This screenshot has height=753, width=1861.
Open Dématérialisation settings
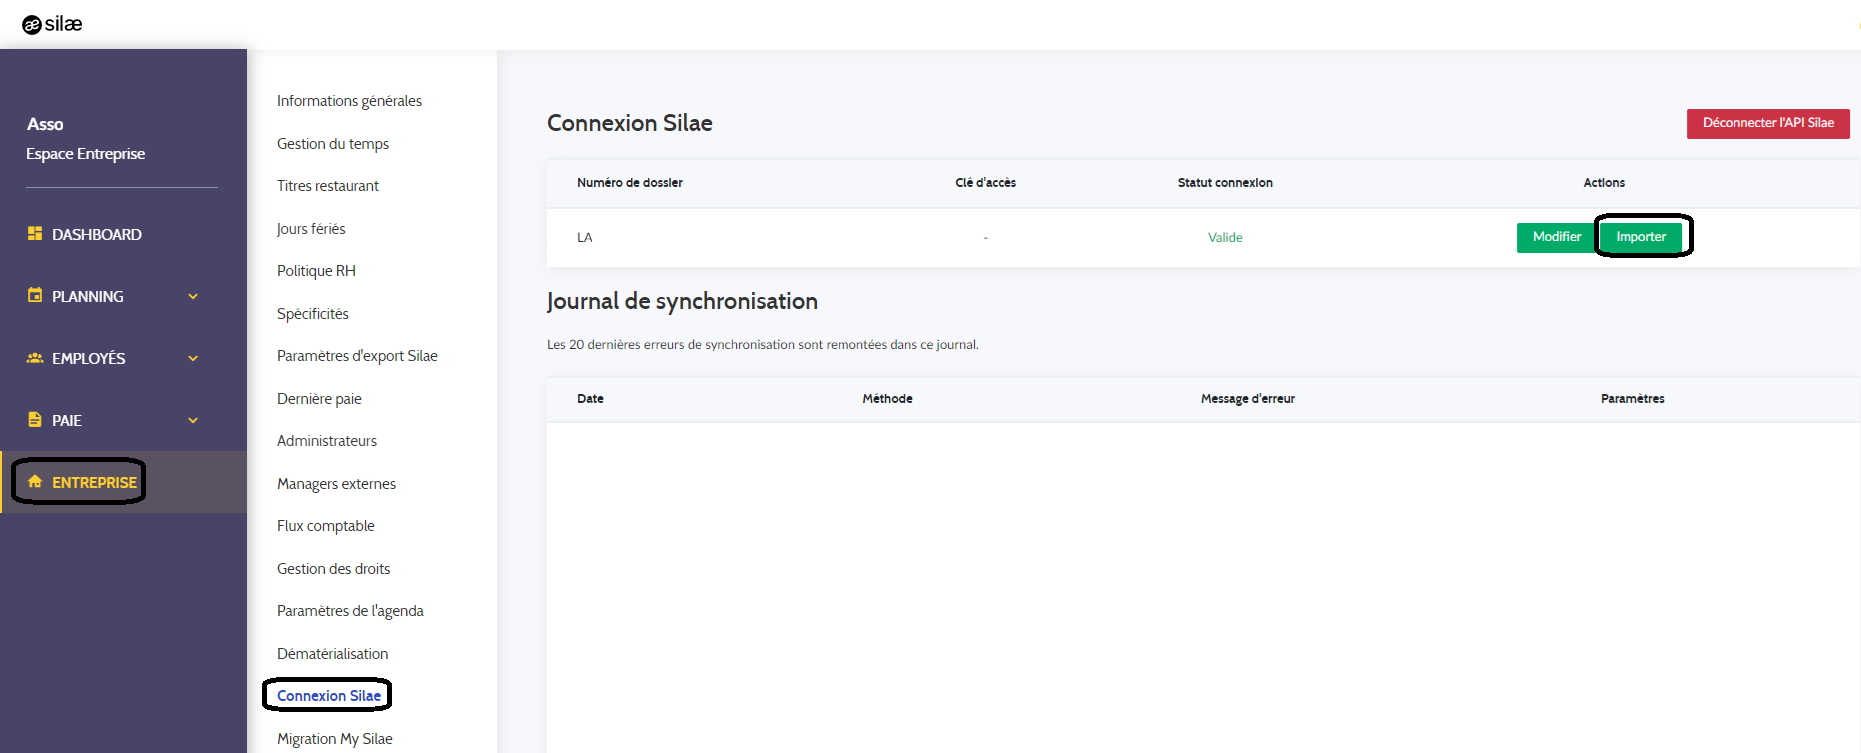pyautogui.click(x=332, y=654)
